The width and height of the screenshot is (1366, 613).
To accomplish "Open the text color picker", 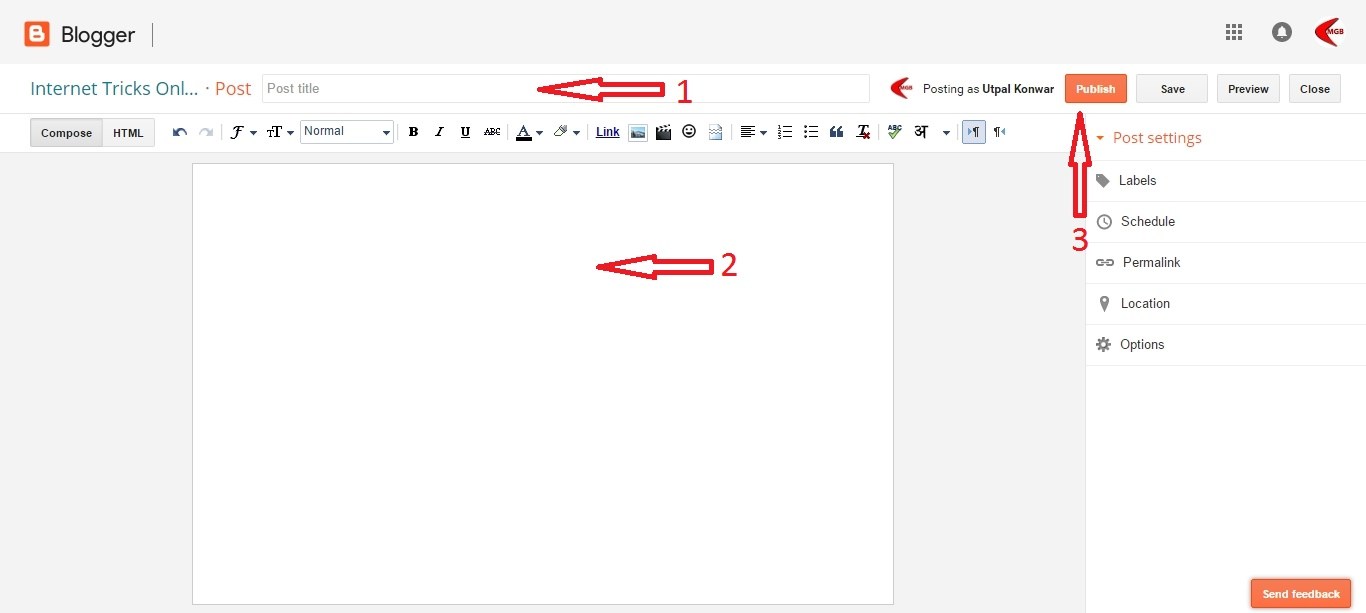I will coord(529,132).
